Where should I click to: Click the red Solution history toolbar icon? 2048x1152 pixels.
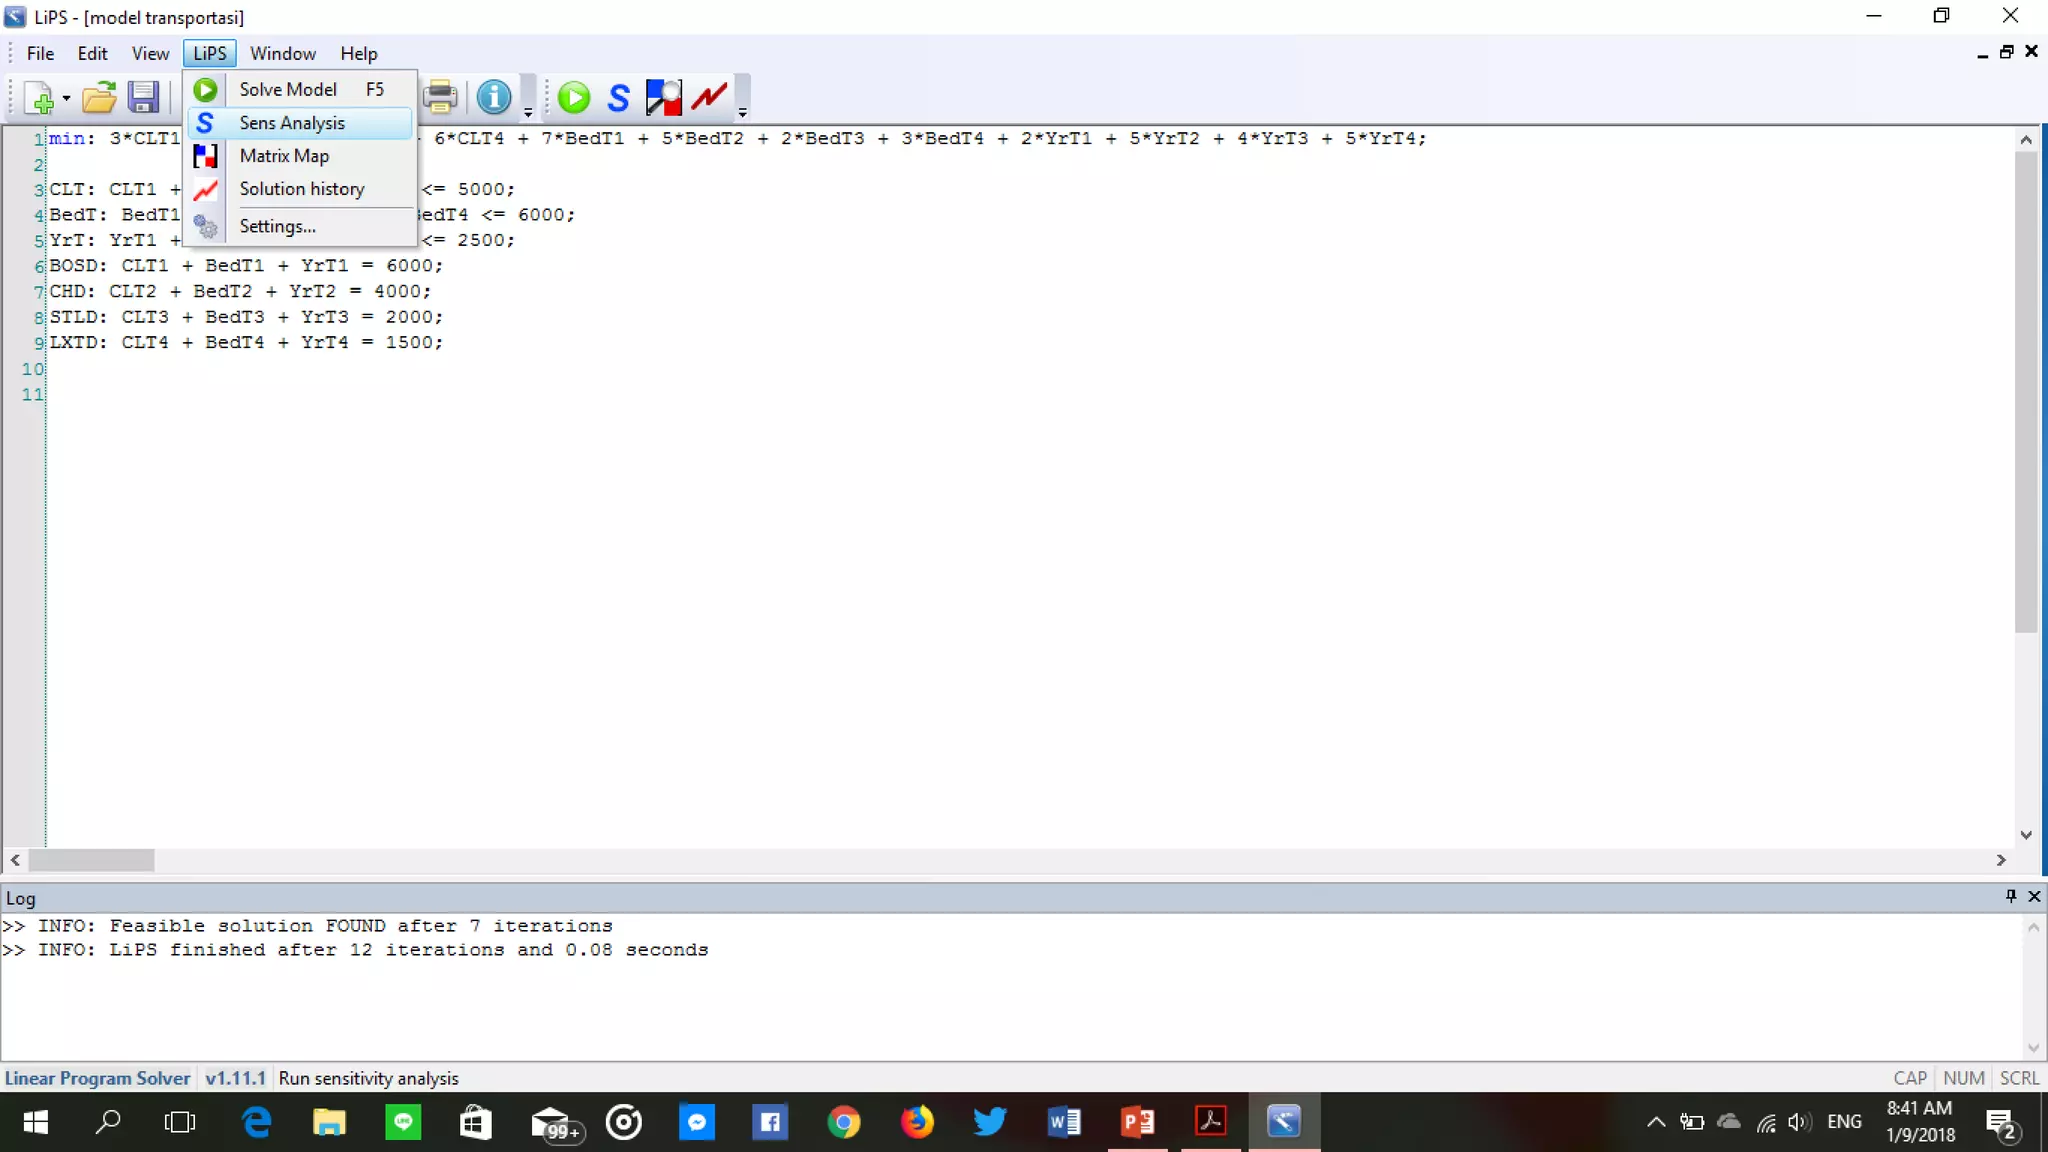[x=709, y=97]
